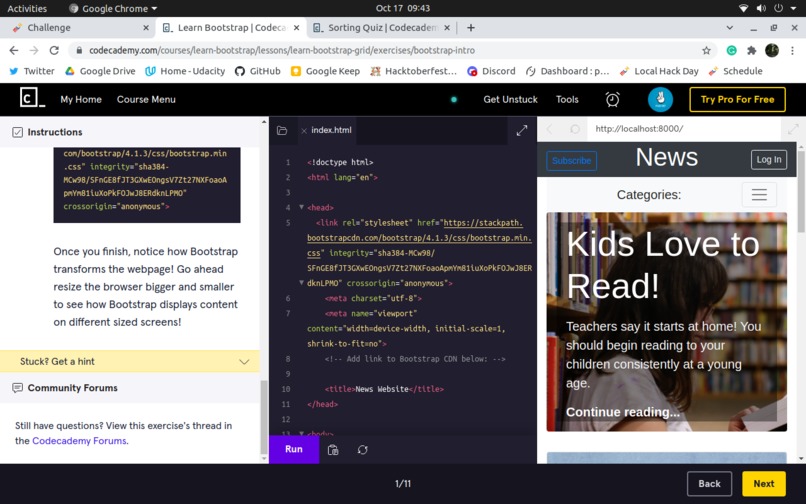
Task: Reset the code with refresh icon
Action: tap(362, 450)
